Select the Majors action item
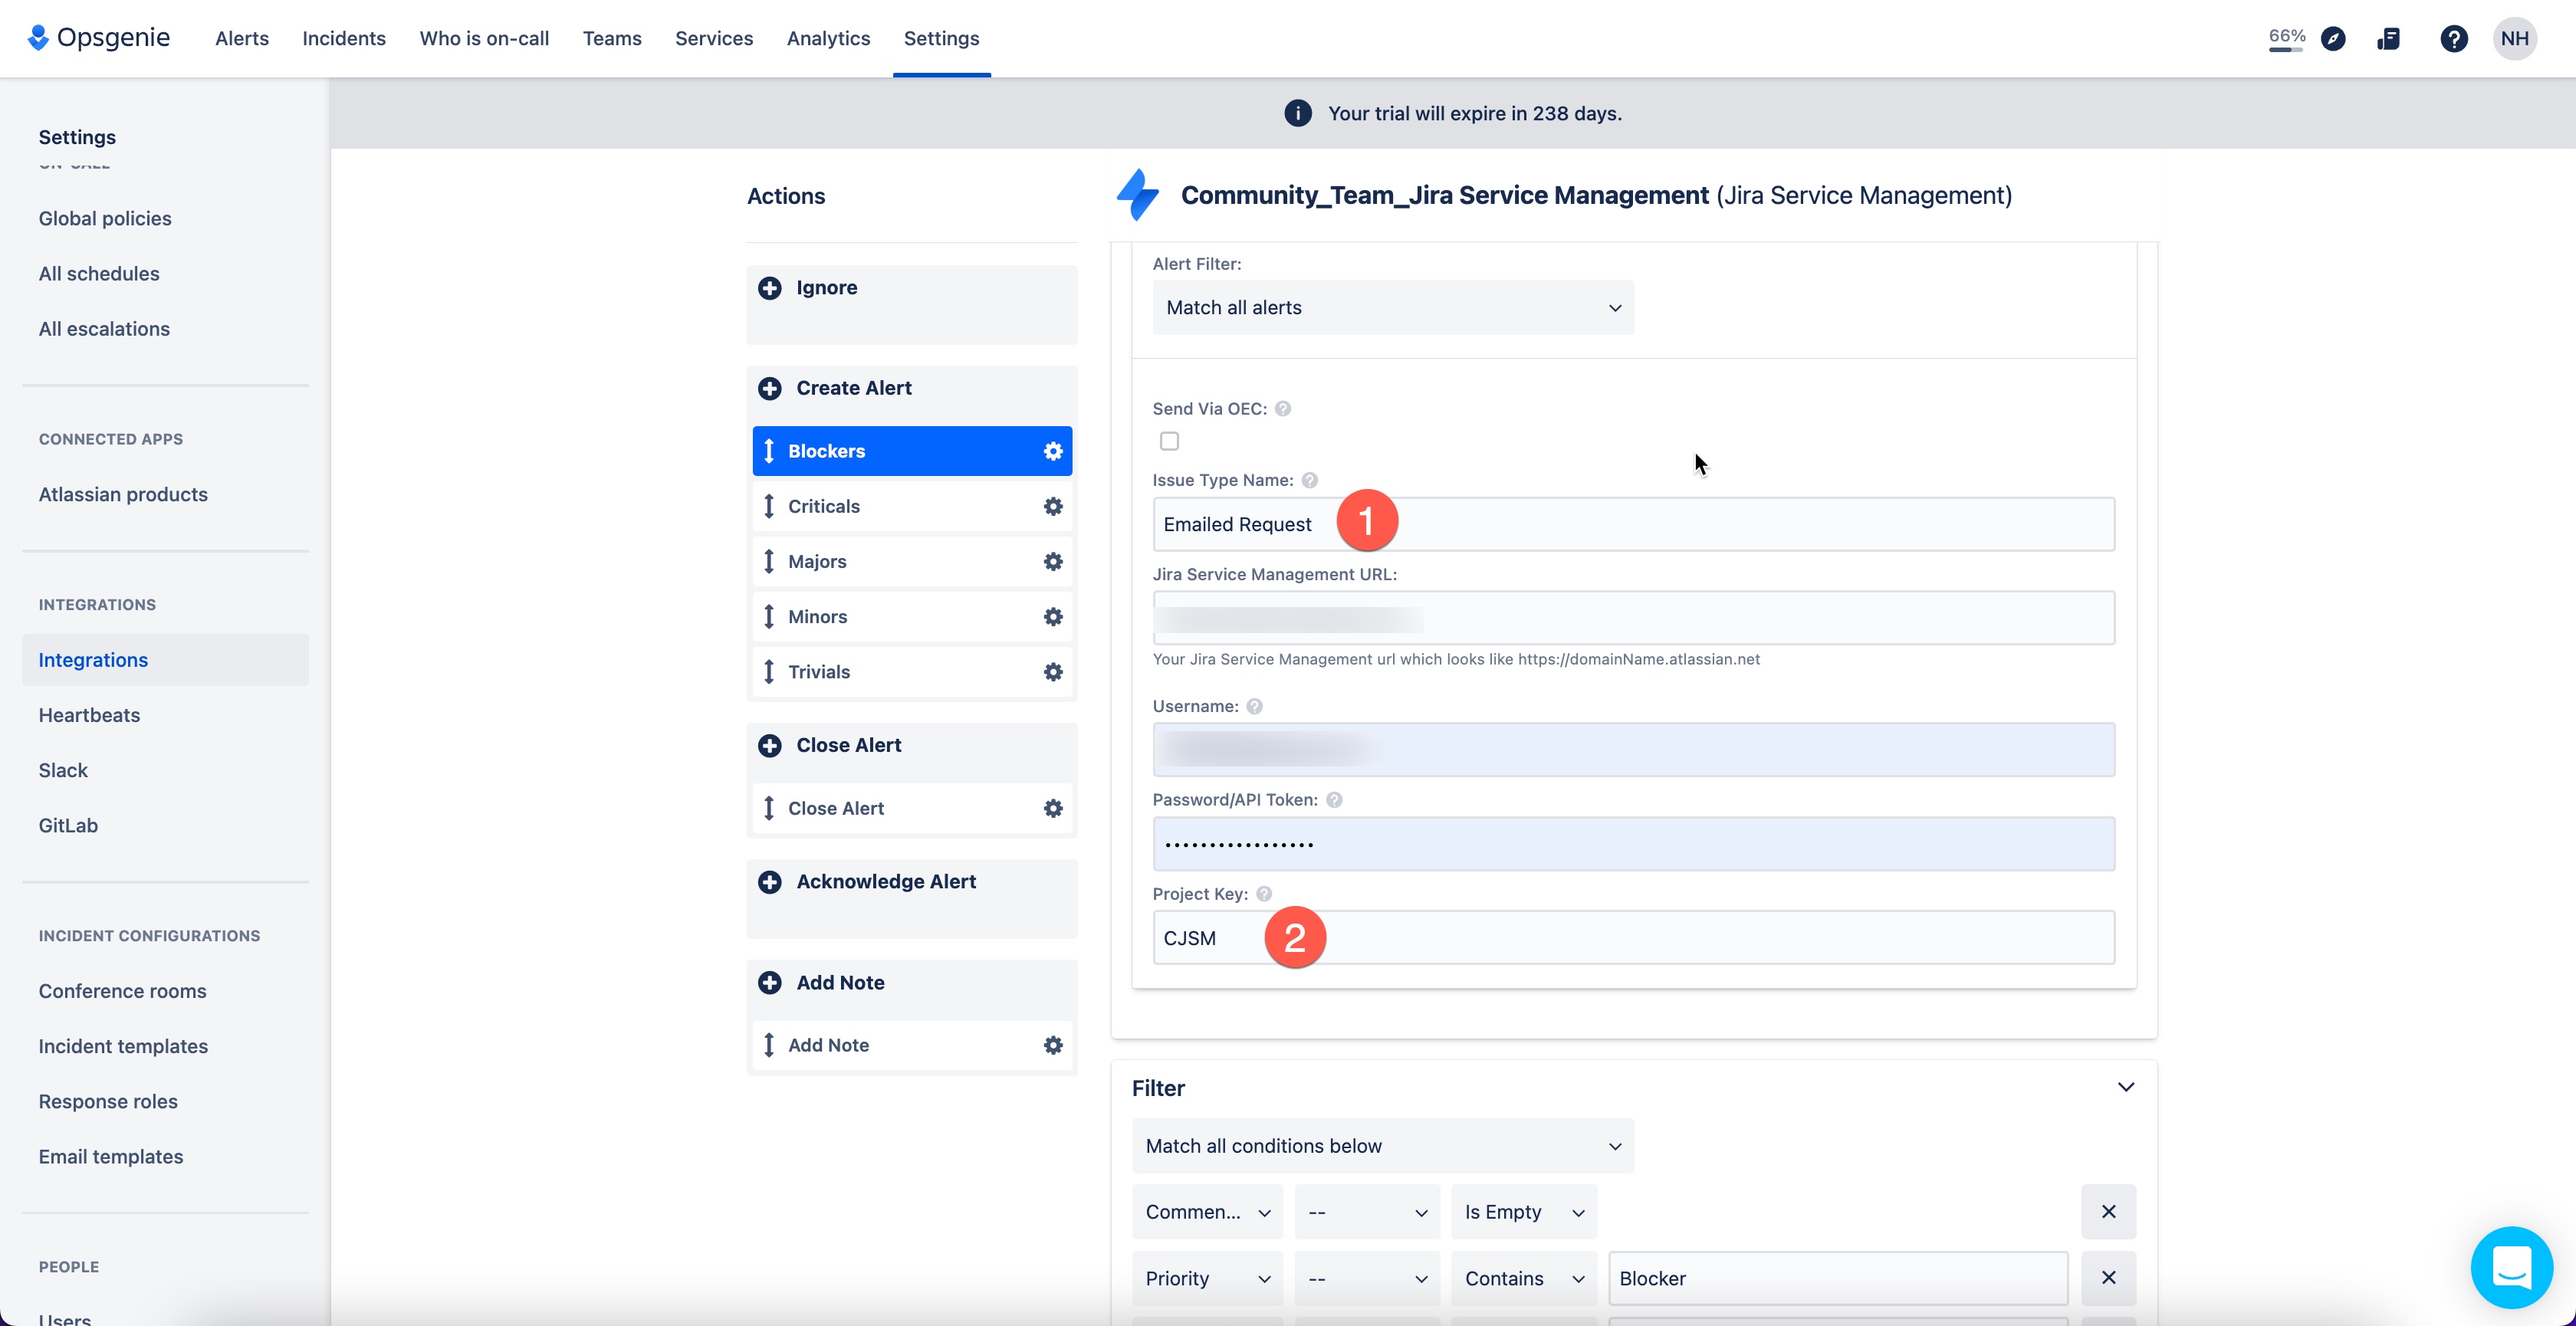The height and width of the screenshot is (1326, 2576). [817, 561]
